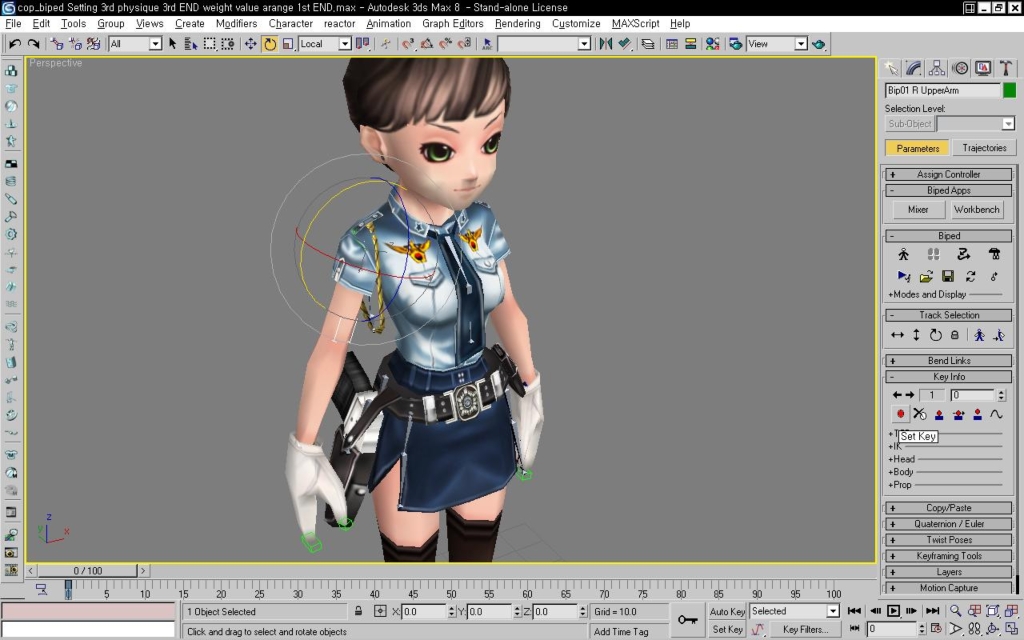Open the MAXScript menu
The height and width of the screenshot is (640, 1024).
(635, 24)
